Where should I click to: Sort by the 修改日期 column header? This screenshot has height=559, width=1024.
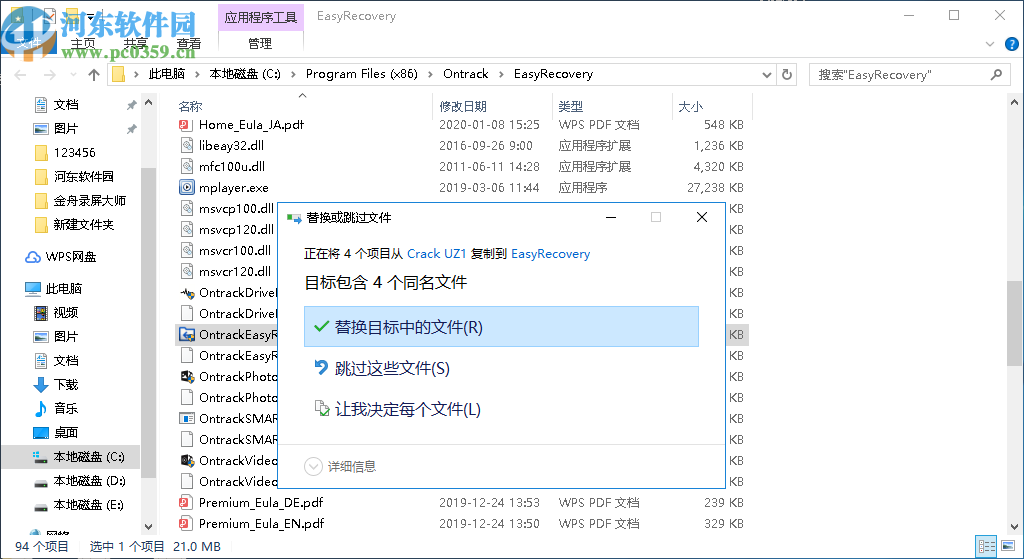463,106
